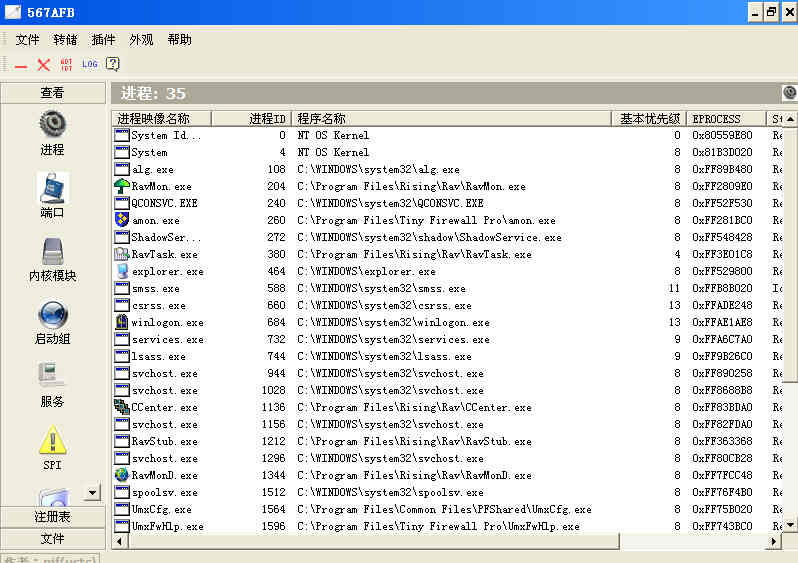This screenshot has height=563, width=798.
Task: Select the spoolsv.exe process row
Action: click(447, 492)
